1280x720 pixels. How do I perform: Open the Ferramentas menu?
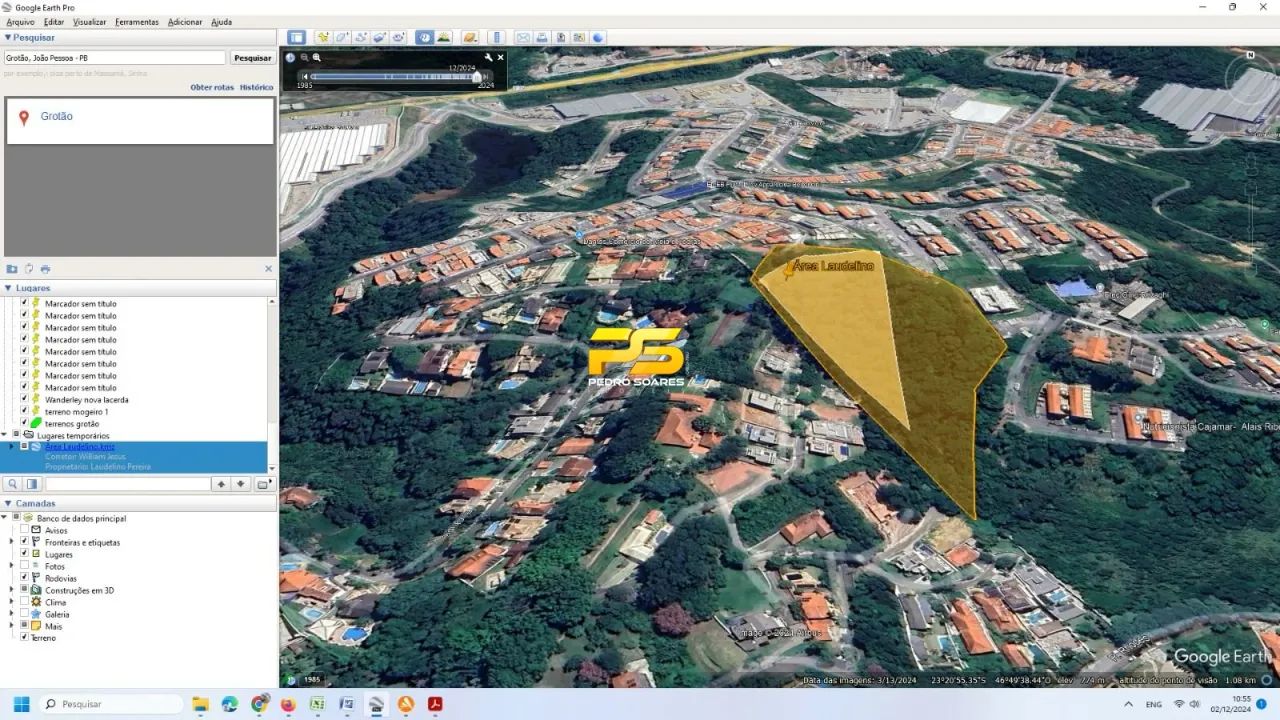(137, 22)
